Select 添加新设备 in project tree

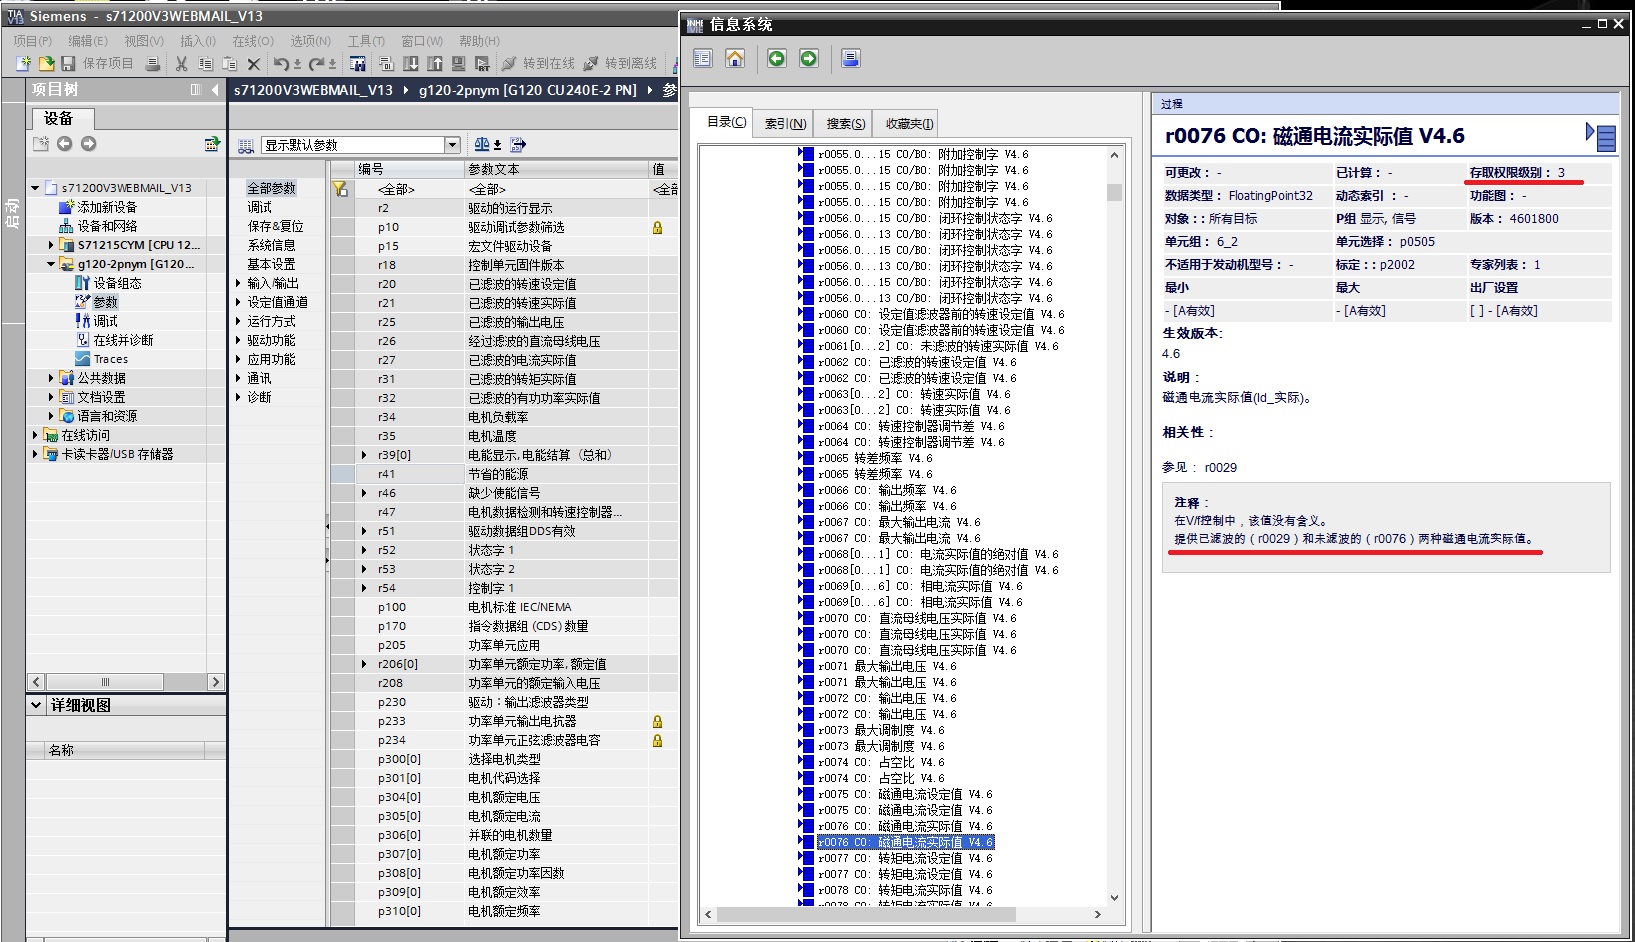pos(107,207)
